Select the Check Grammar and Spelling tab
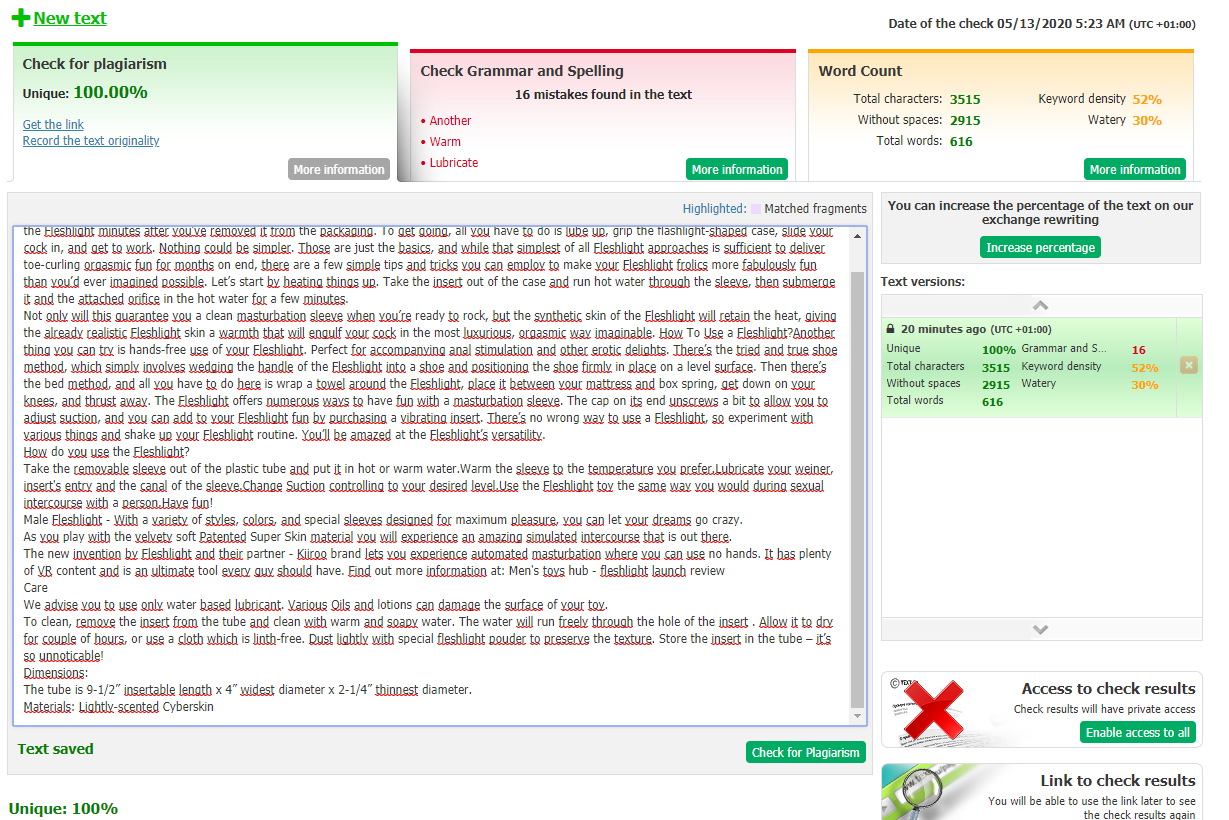Screen dimensions: 1229x820 pyautogui.click(x=603, y=115)
